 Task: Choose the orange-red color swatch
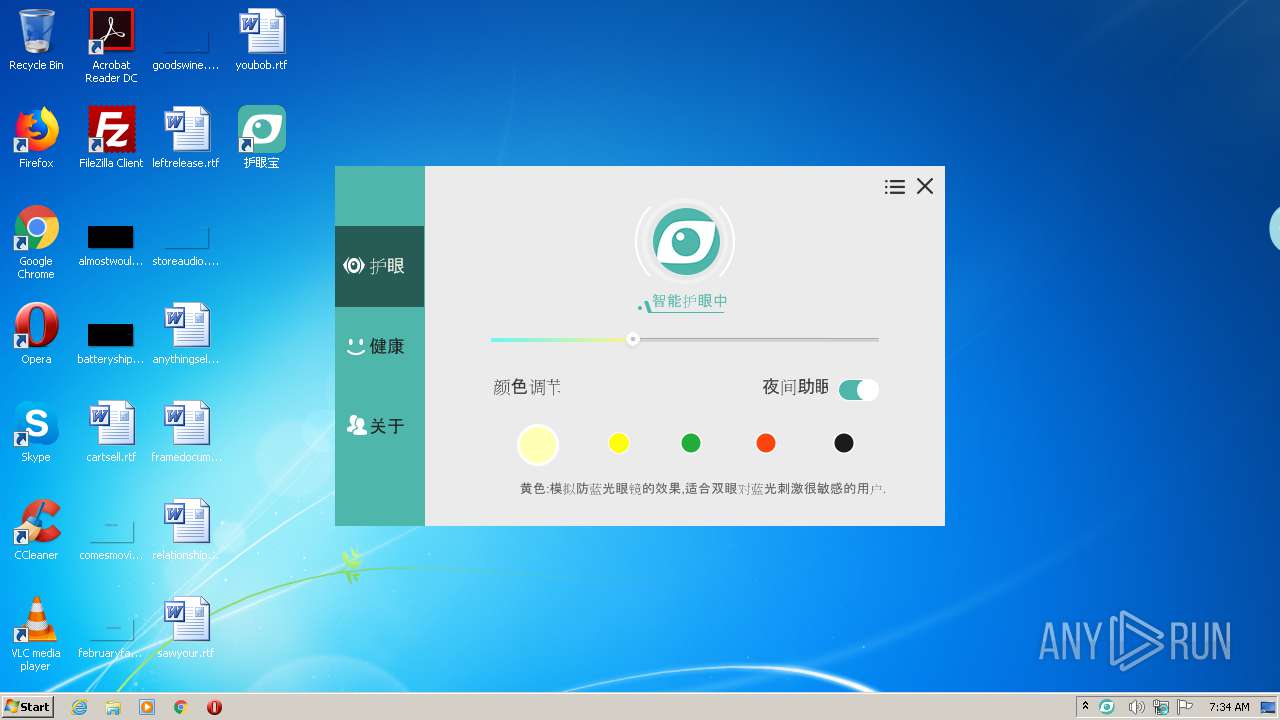pyautogui.click(x=766, y=443)
